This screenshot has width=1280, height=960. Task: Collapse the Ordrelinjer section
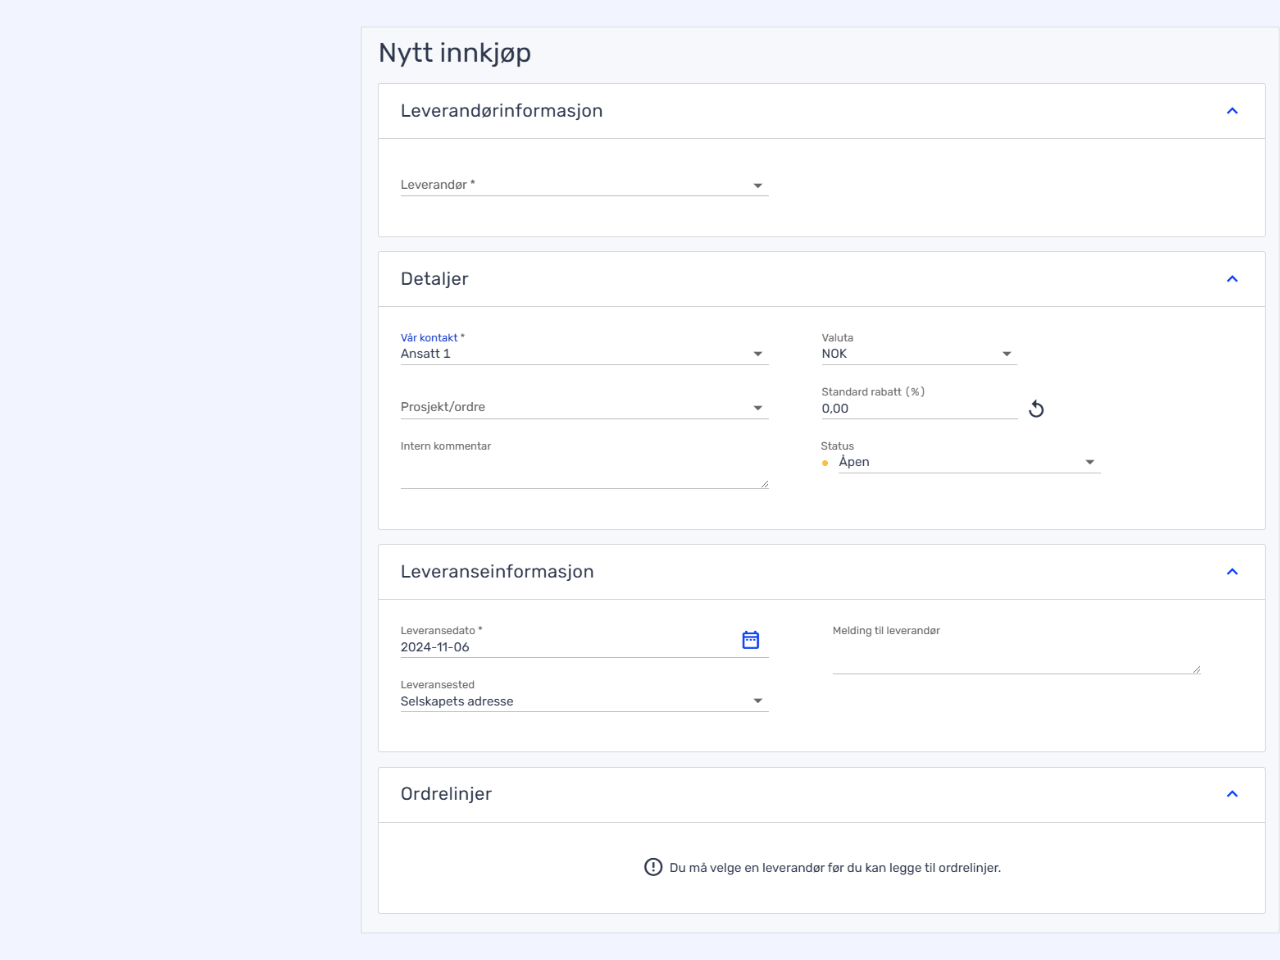click(x=1232, y=794)
